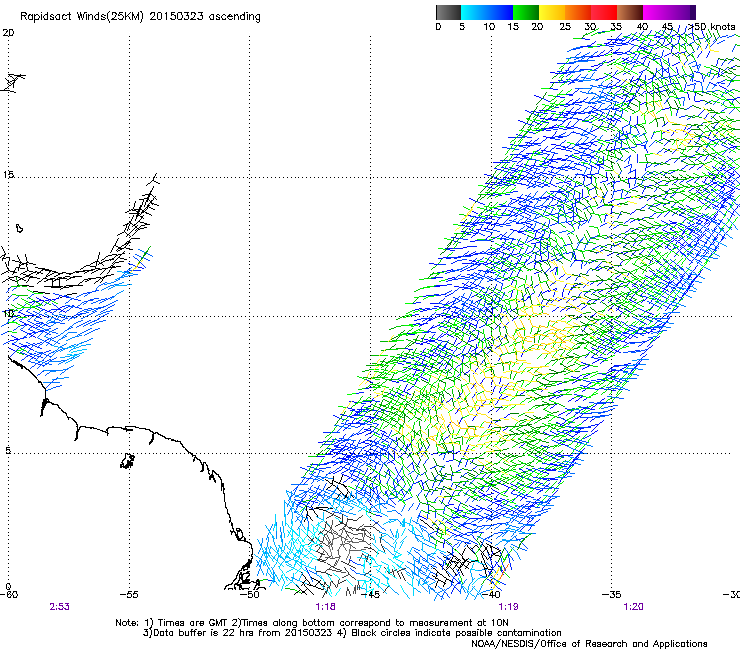The image size is (740, 650).
Task: Click the title 'Rapidscat Winds(25KM) 20150323 ascending'
Action: point(140,17)
